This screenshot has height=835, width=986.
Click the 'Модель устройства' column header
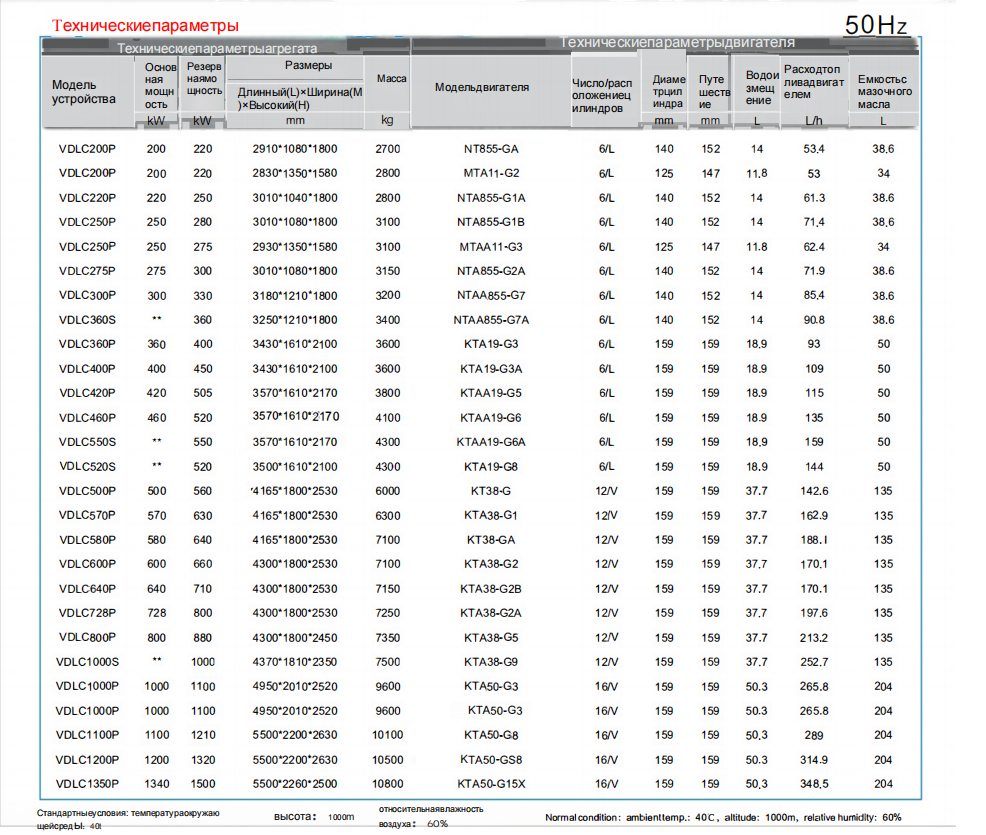click(x=84, y=92)
